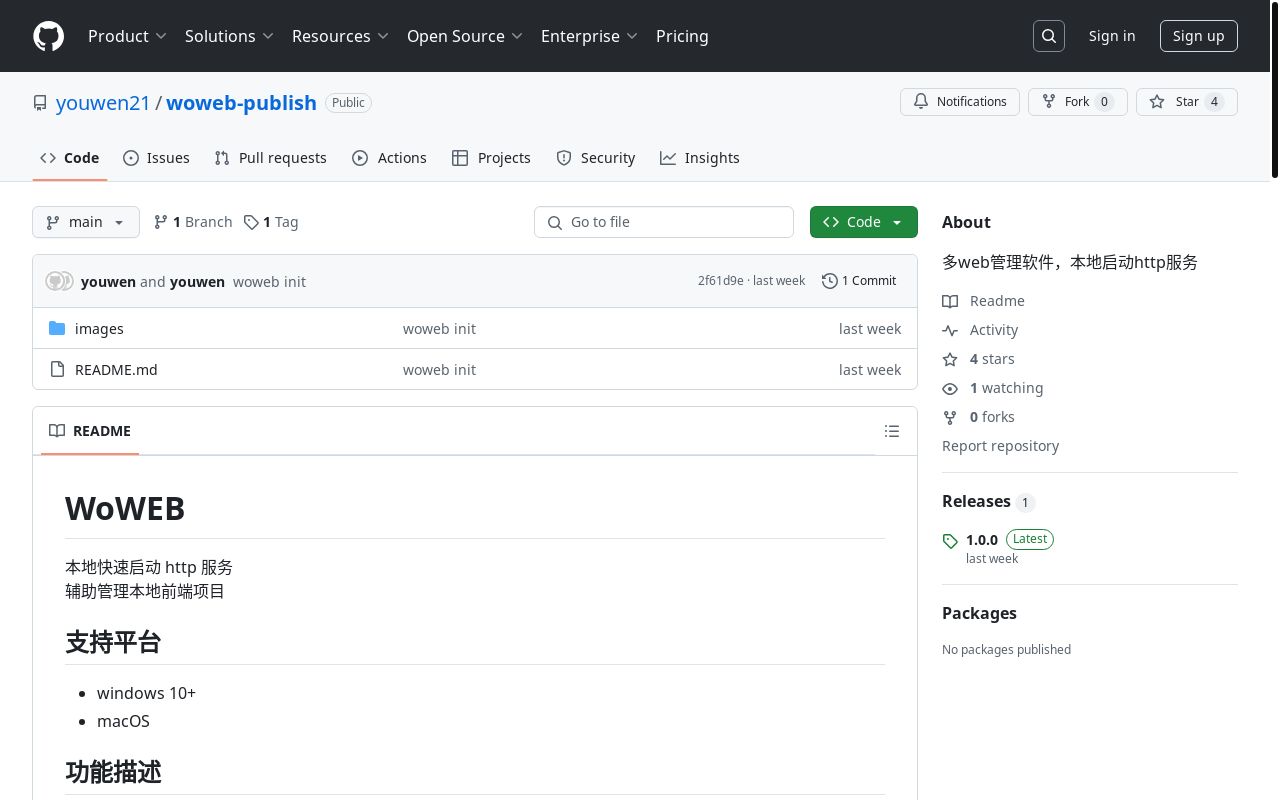The height and width of the screenshot is (800, 1280).
Task: Toggle Notifications for this repository
Action: click(x=960, y=102)
